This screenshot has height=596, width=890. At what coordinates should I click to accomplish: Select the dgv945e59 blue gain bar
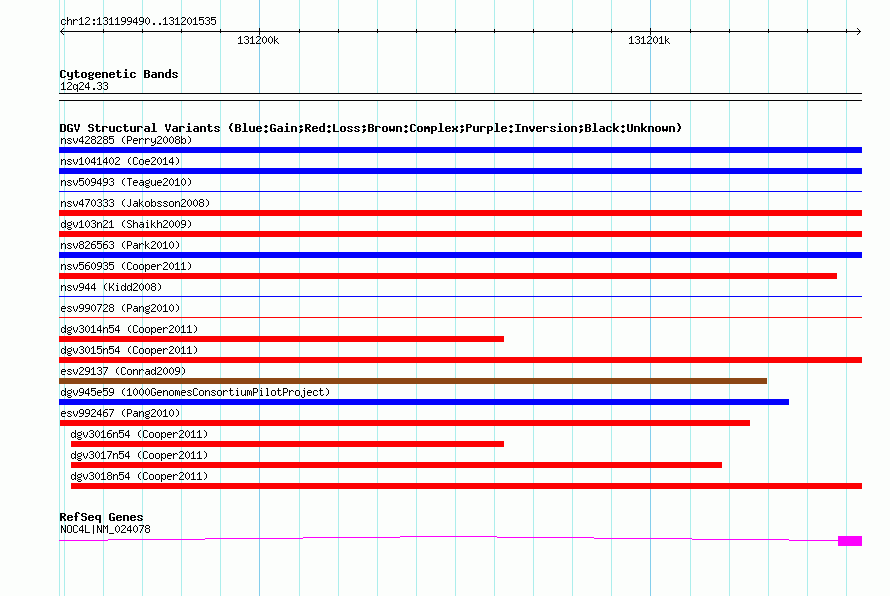(x=424, y=402)
